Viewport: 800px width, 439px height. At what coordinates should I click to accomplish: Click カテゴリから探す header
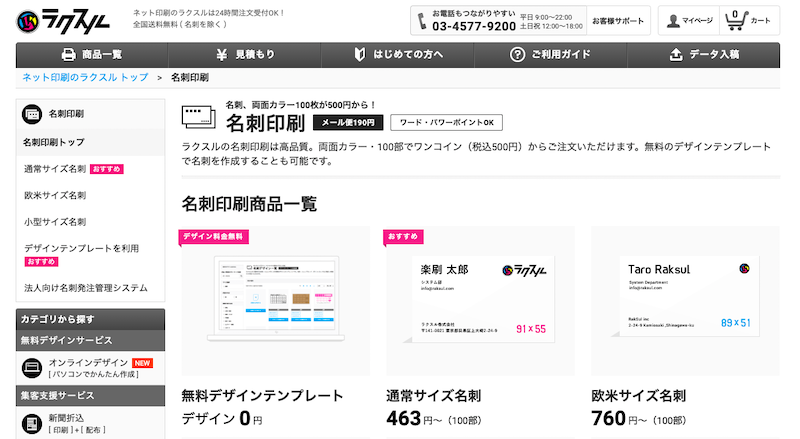click(x=90, y=320)
